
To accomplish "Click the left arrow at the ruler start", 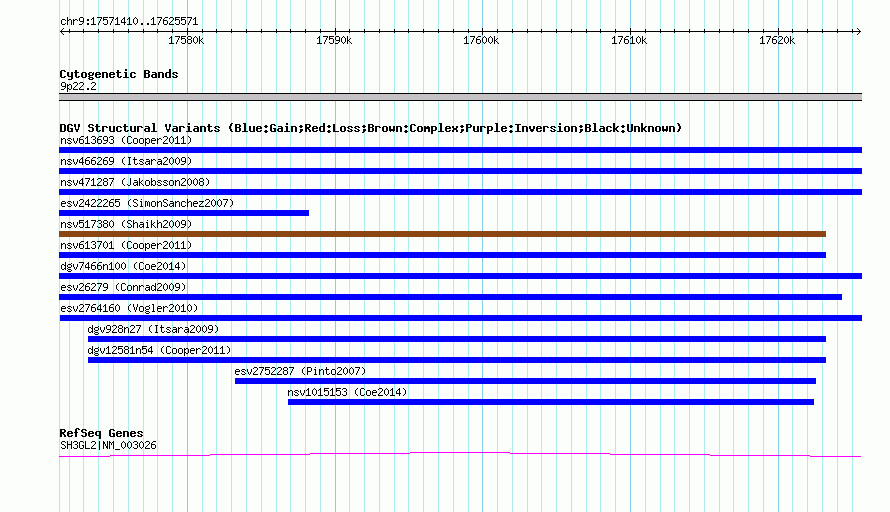I will pyautogui.click(x=62, y=32).
